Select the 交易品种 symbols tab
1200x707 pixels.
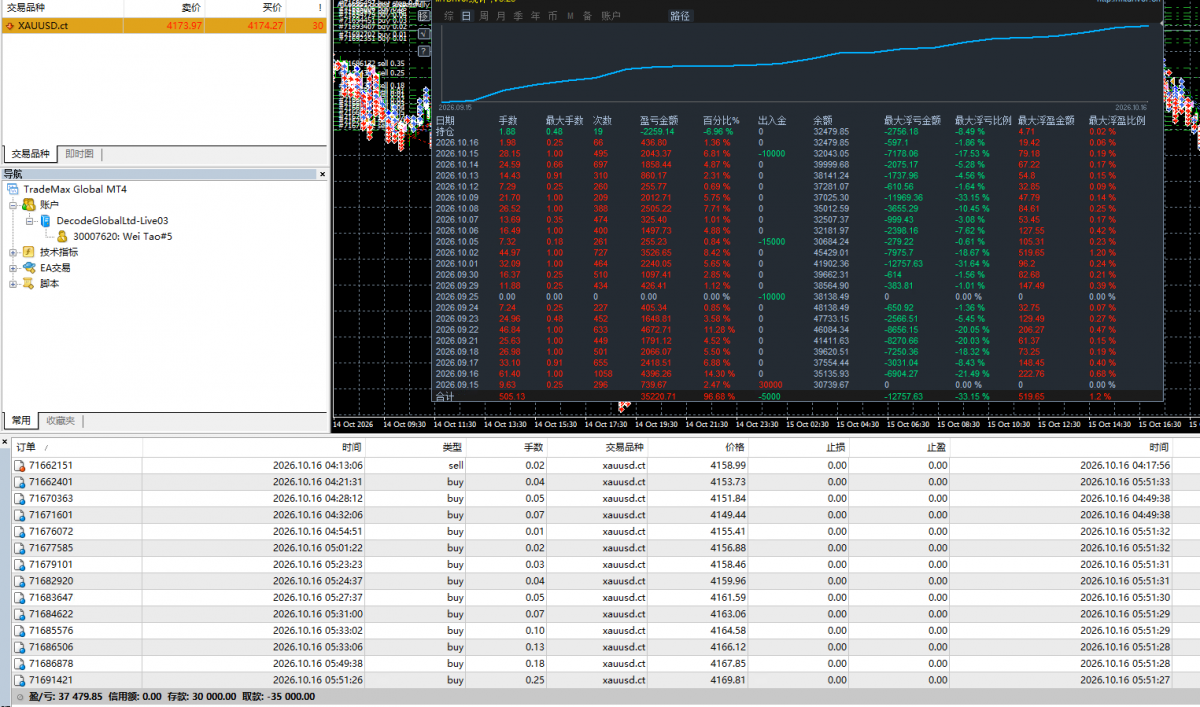coord(30,154)
